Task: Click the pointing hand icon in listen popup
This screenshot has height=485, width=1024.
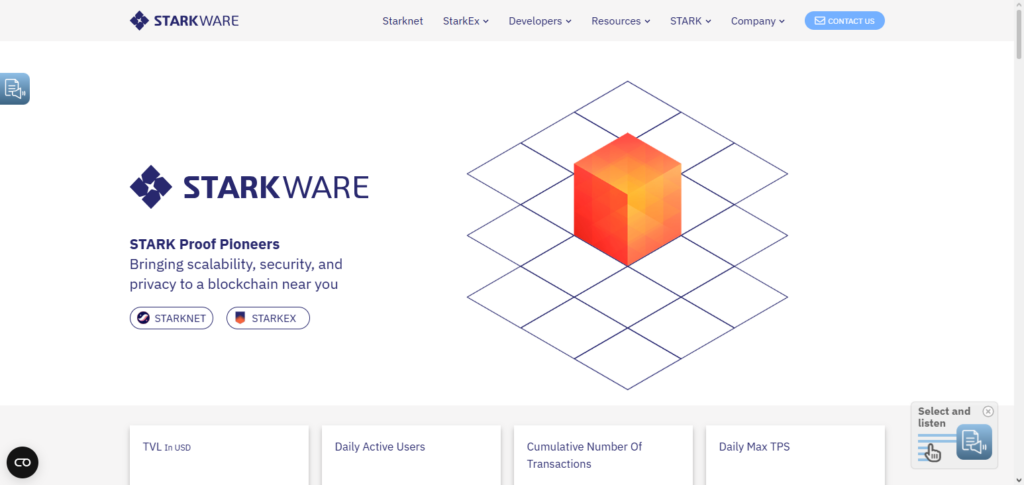Action: point(933,452)
